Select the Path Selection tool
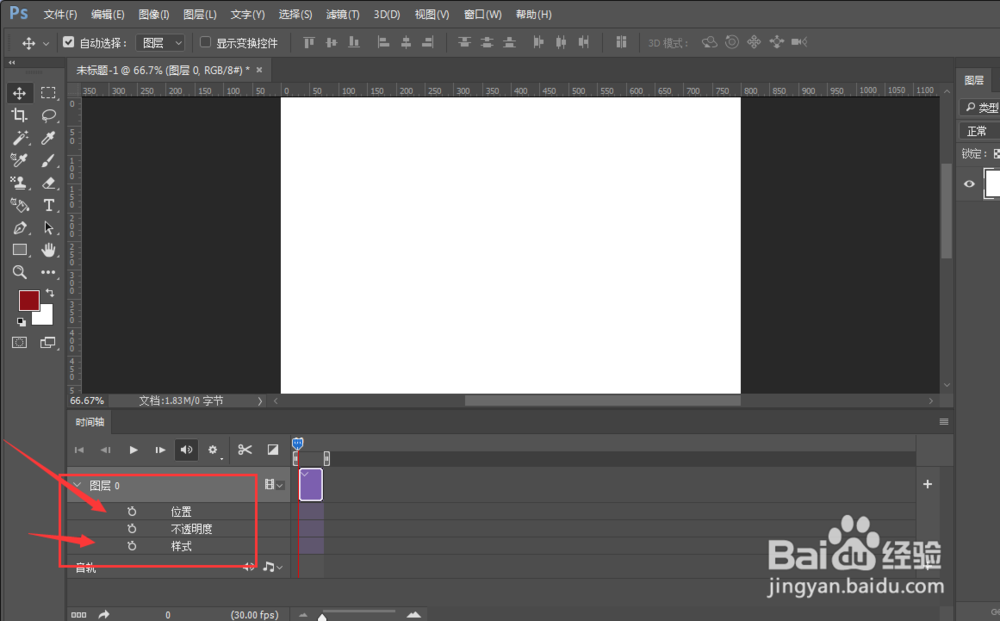The height and width of the screenshot is (621, 1000). [48, 228]
